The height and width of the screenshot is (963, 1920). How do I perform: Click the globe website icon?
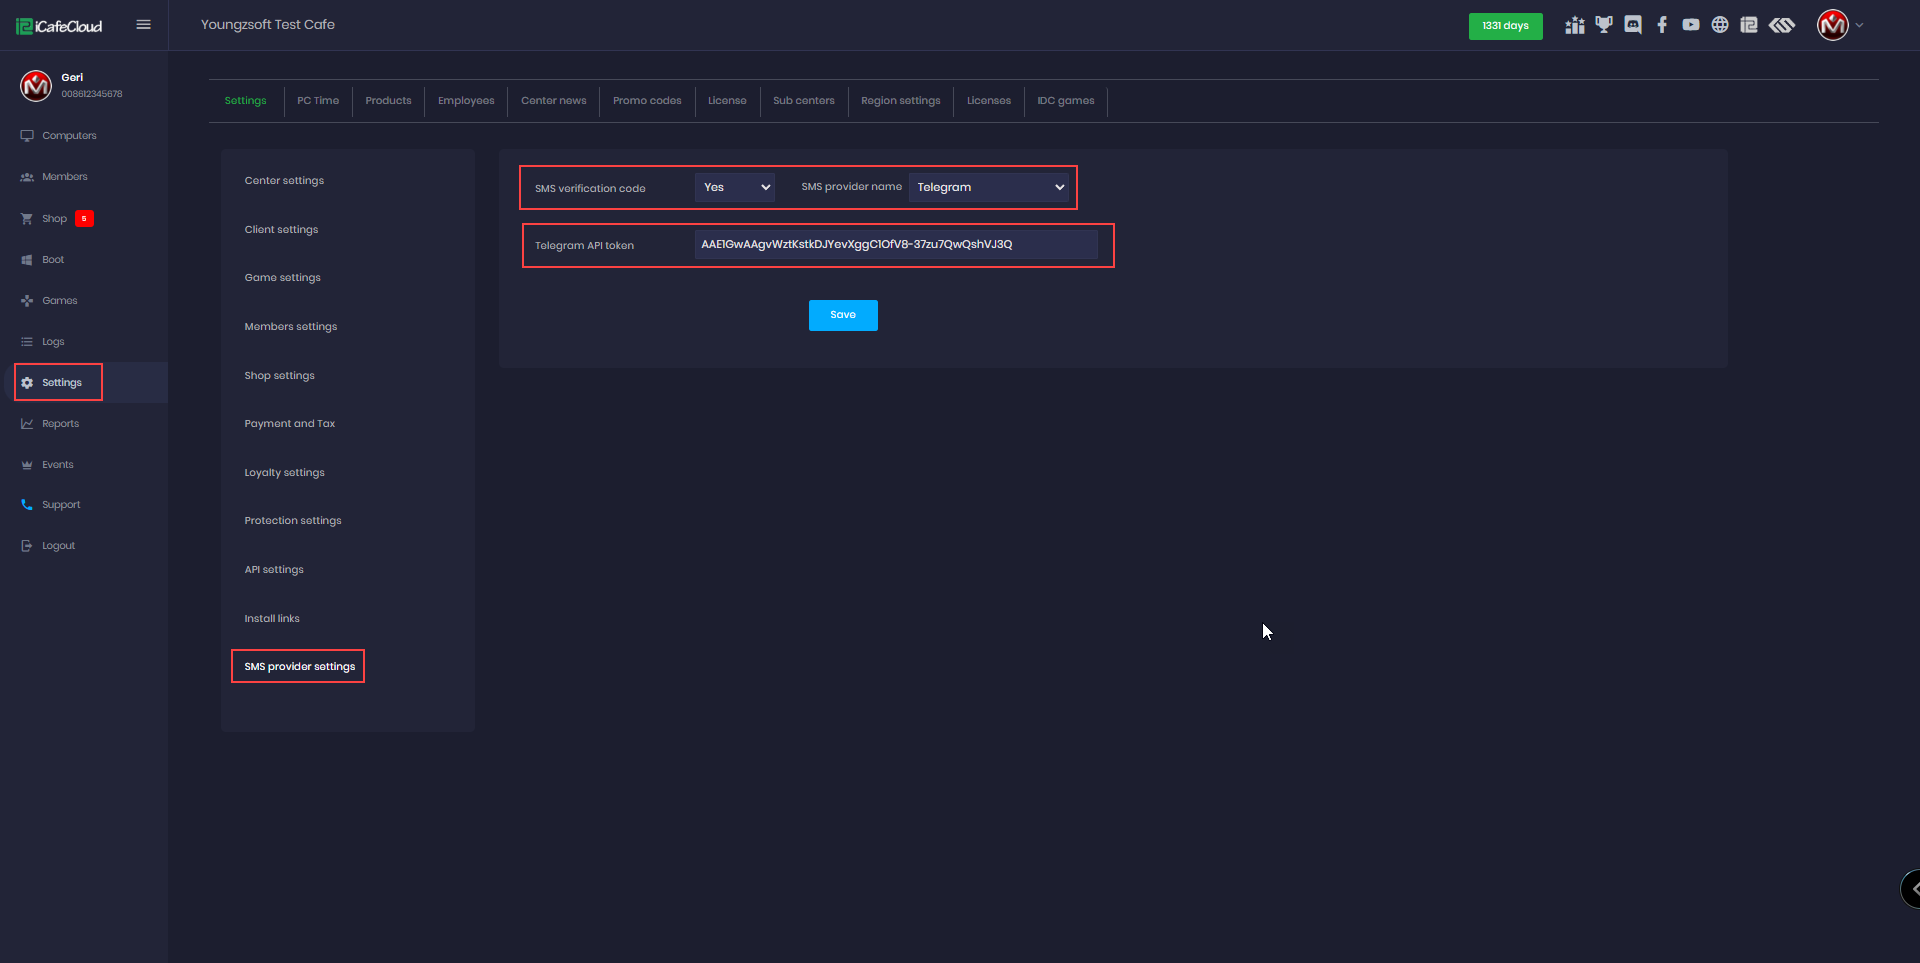tap(1720, 25)
